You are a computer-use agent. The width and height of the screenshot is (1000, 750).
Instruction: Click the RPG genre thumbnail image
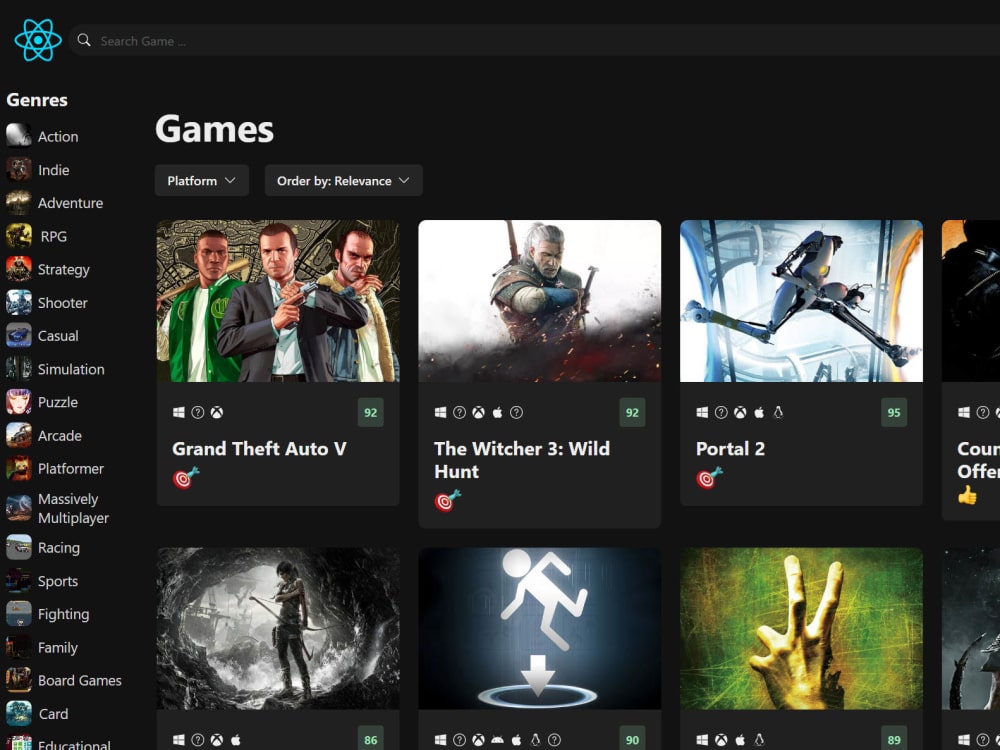[x=18, y=235]
